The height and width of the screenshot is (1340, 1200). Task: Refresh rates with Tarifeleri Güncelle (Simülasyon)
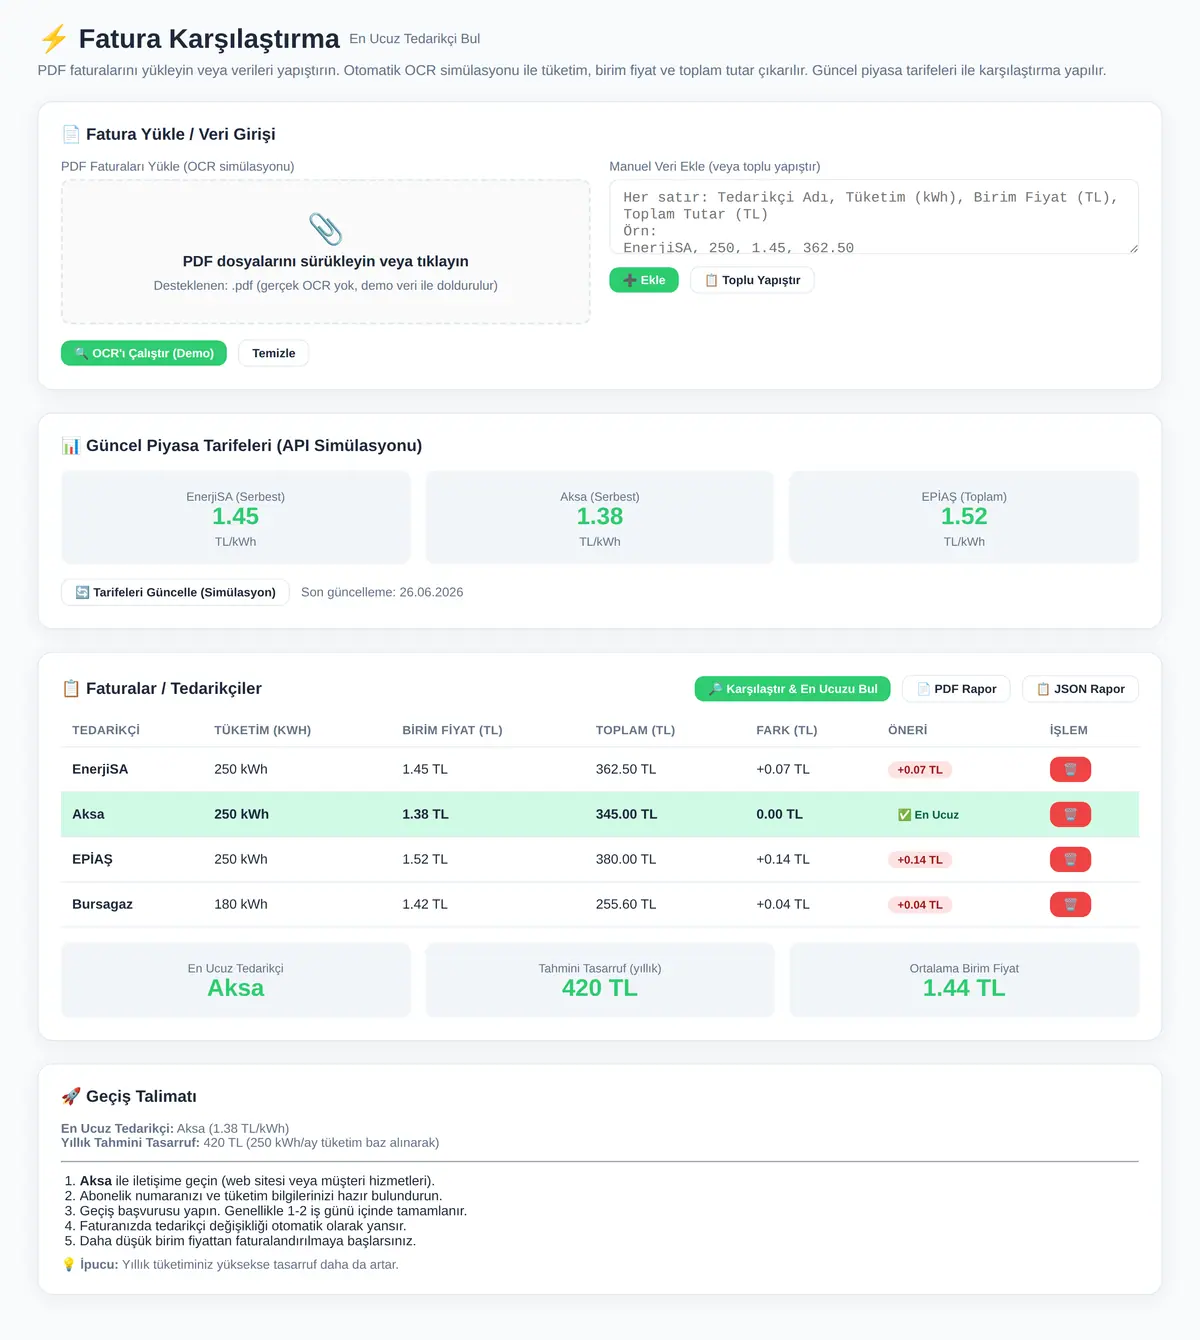click(x=175, y=592)
